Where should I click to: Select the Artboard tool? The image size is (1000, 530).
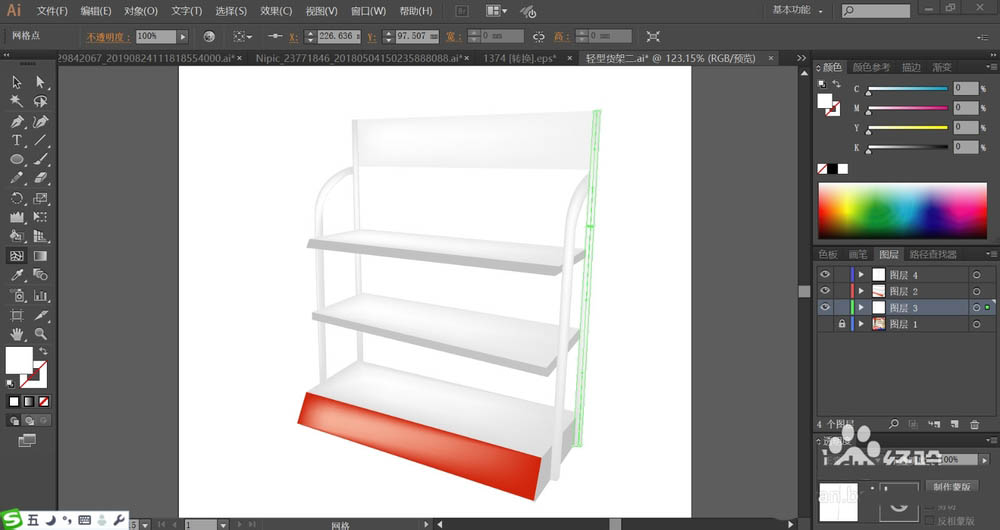[17, 315]
